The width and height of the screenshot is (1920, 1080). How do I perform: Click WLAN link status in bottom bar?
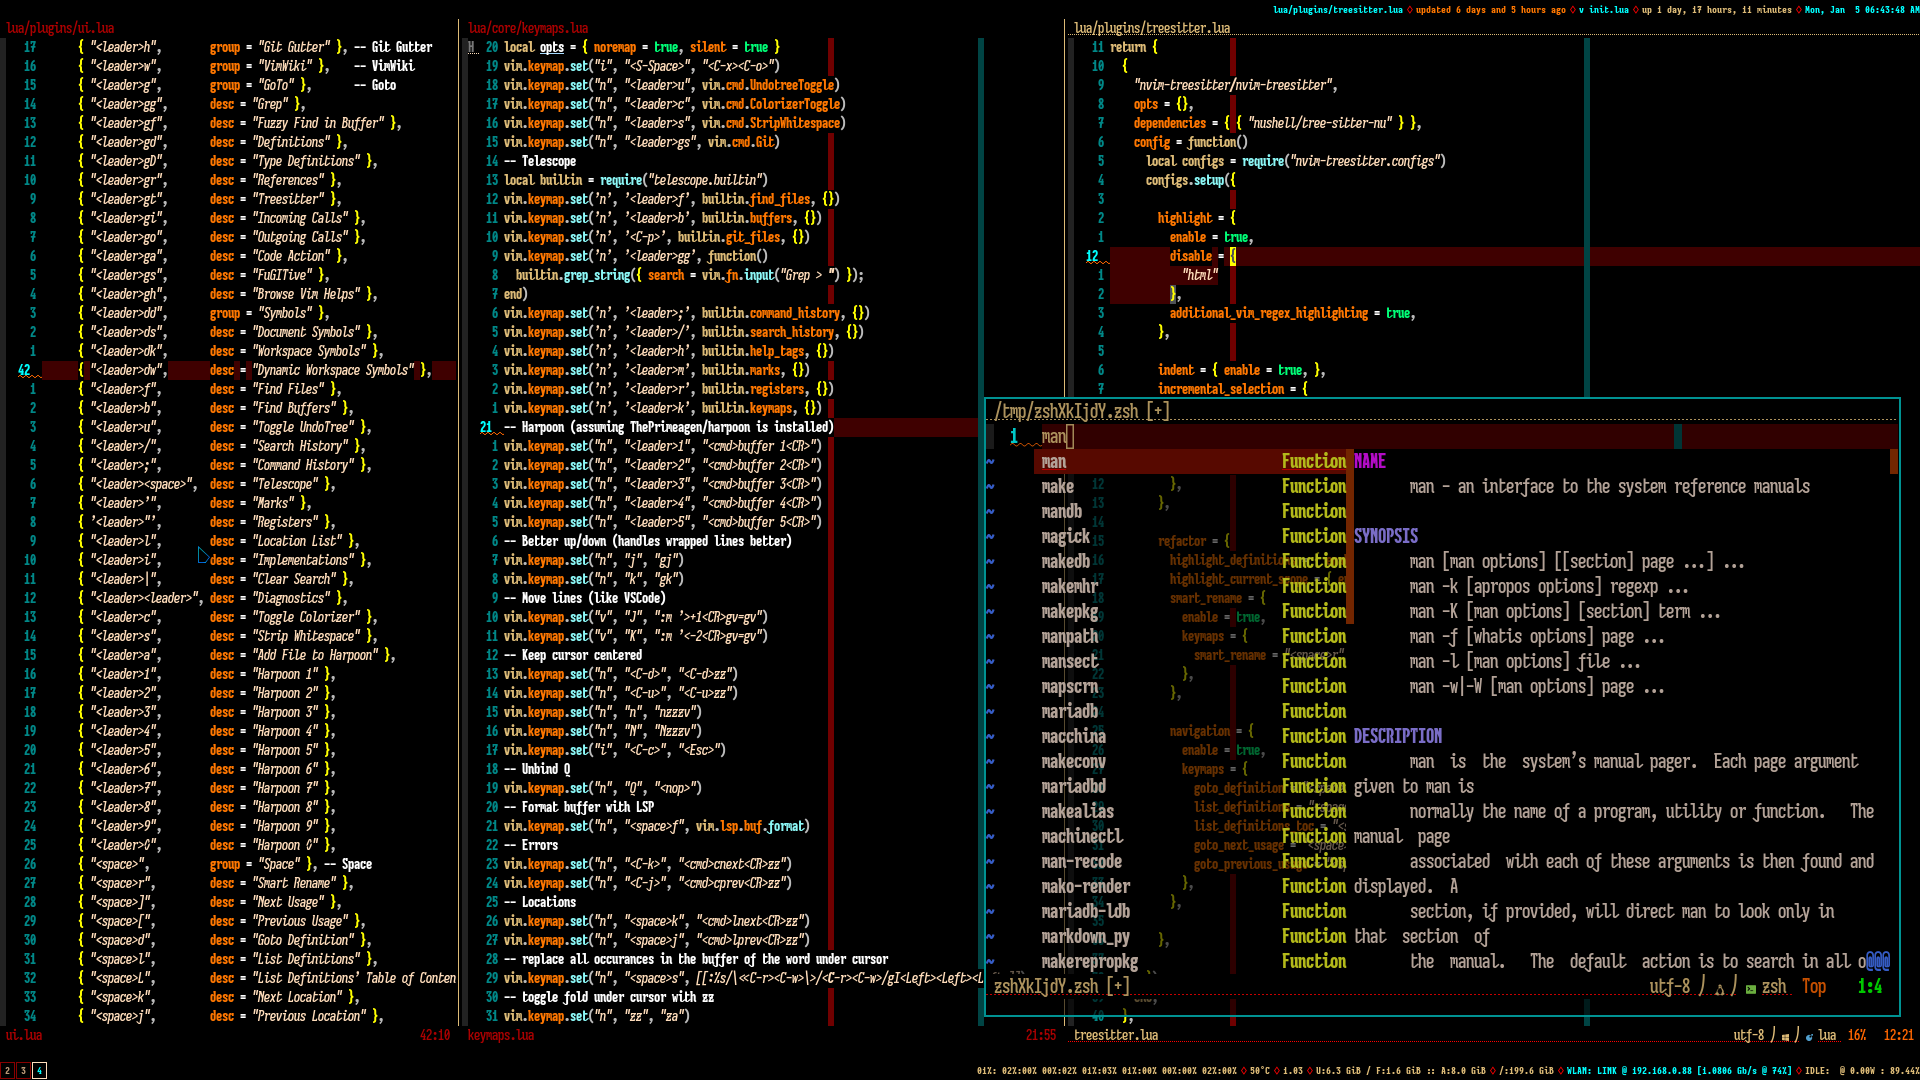[x=1592, y=1070]
